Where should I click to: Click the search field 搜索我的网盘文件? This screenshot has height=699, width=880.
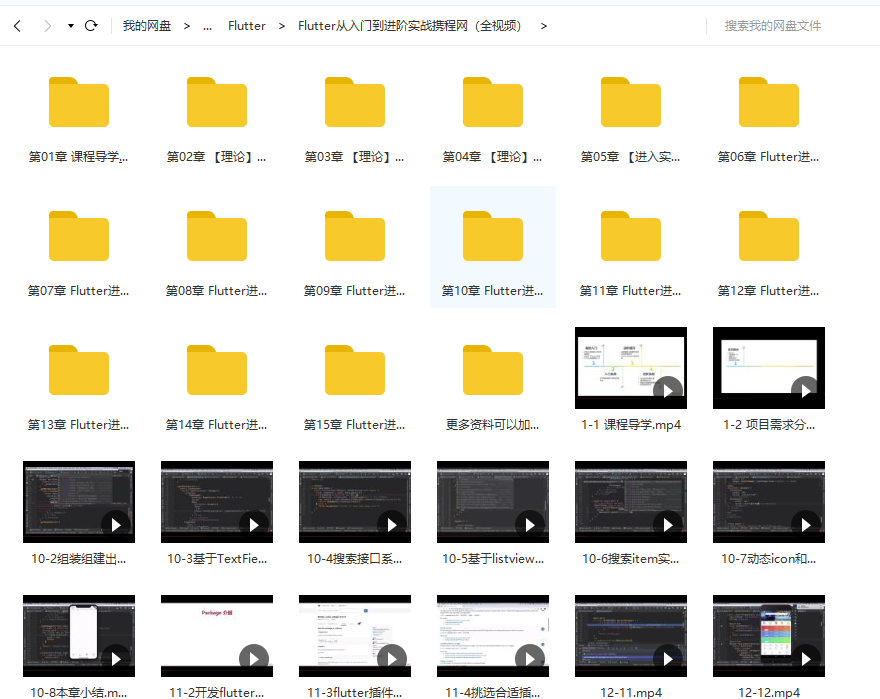coord(790,25)
